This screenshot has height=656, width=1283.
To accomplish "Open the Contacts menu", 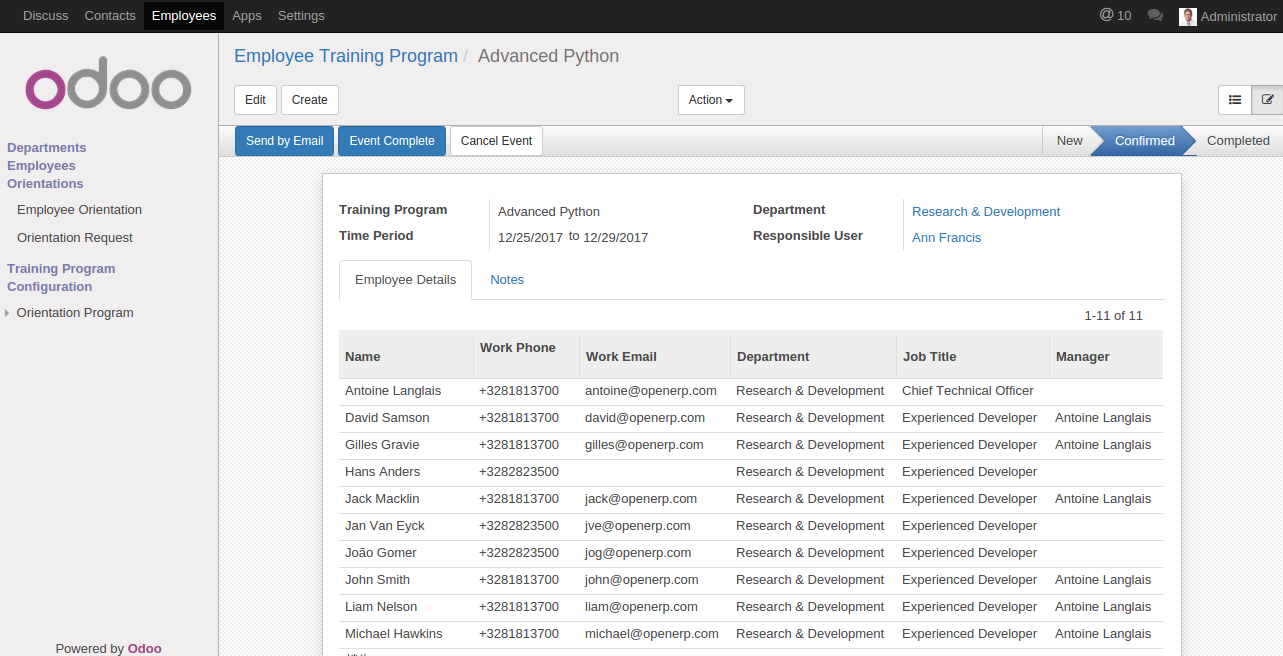I will [x=110, y=16].
